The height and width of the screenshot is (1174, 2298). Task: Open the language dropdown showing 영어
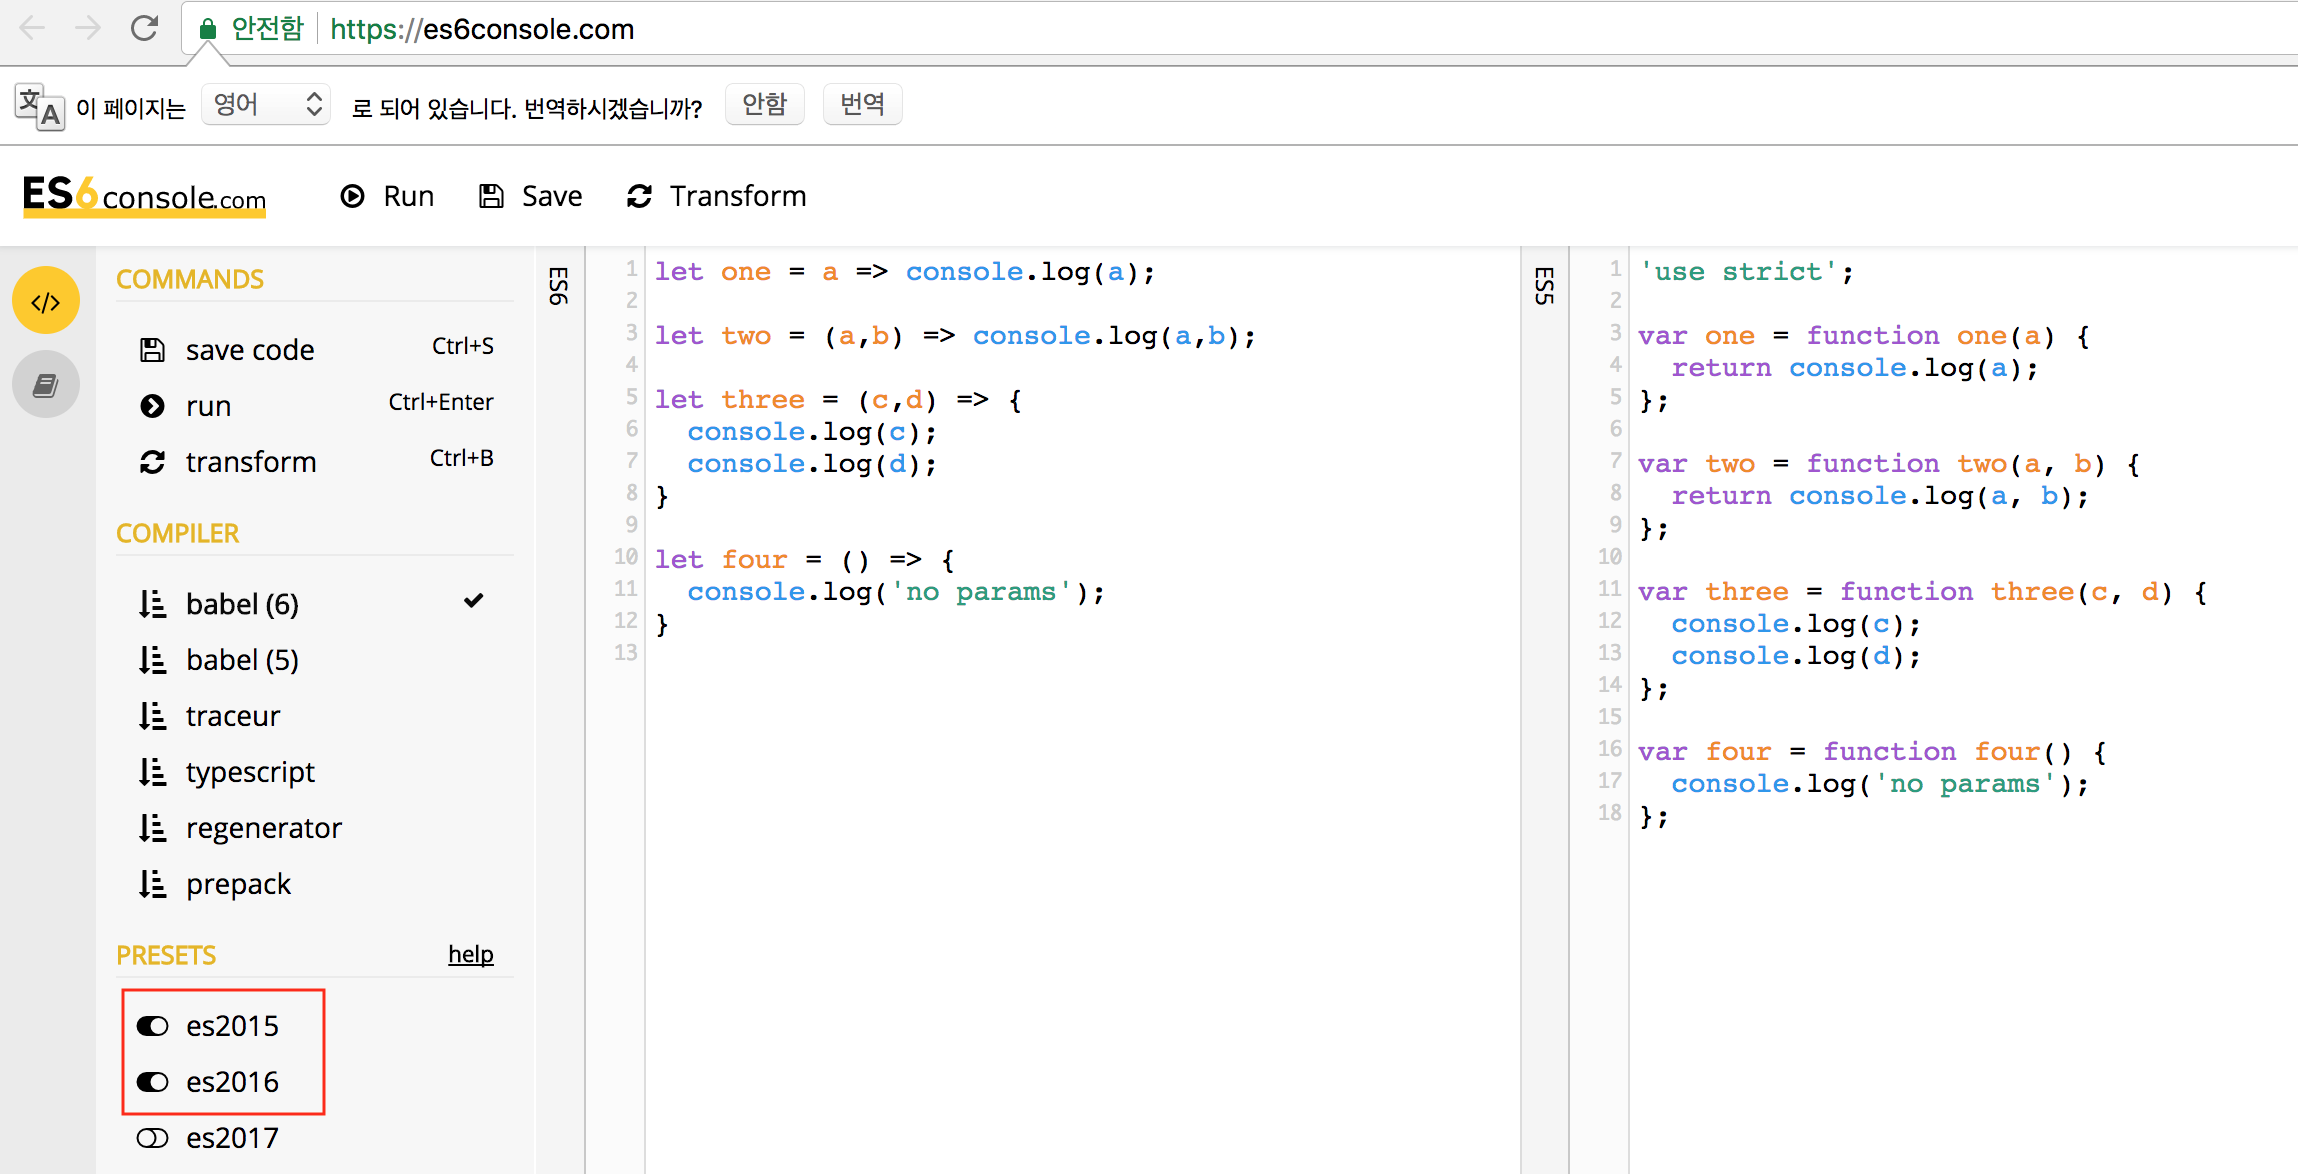[266, 104]
